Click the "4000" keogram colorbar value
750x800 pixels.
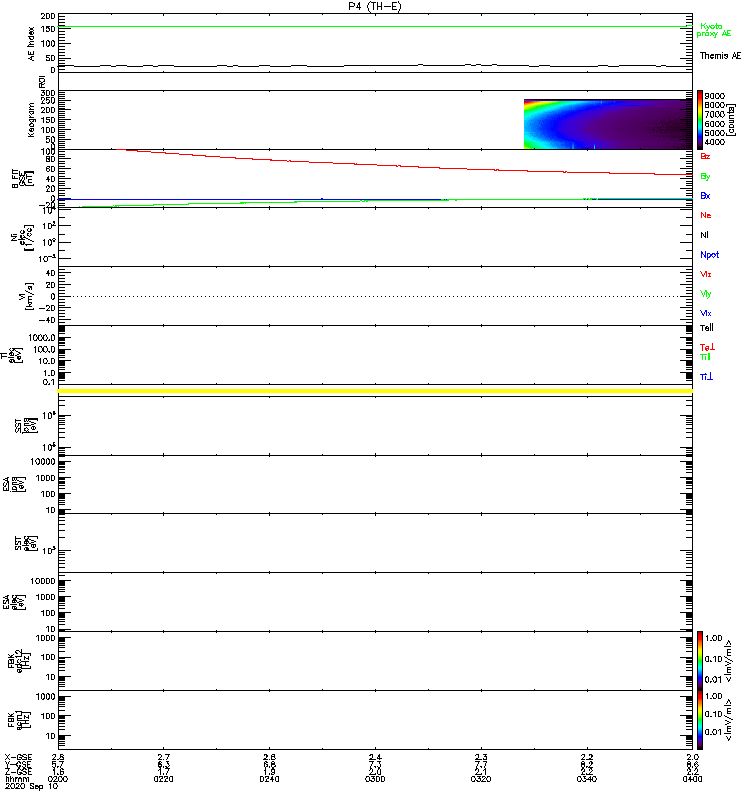[x=715, y=142]
